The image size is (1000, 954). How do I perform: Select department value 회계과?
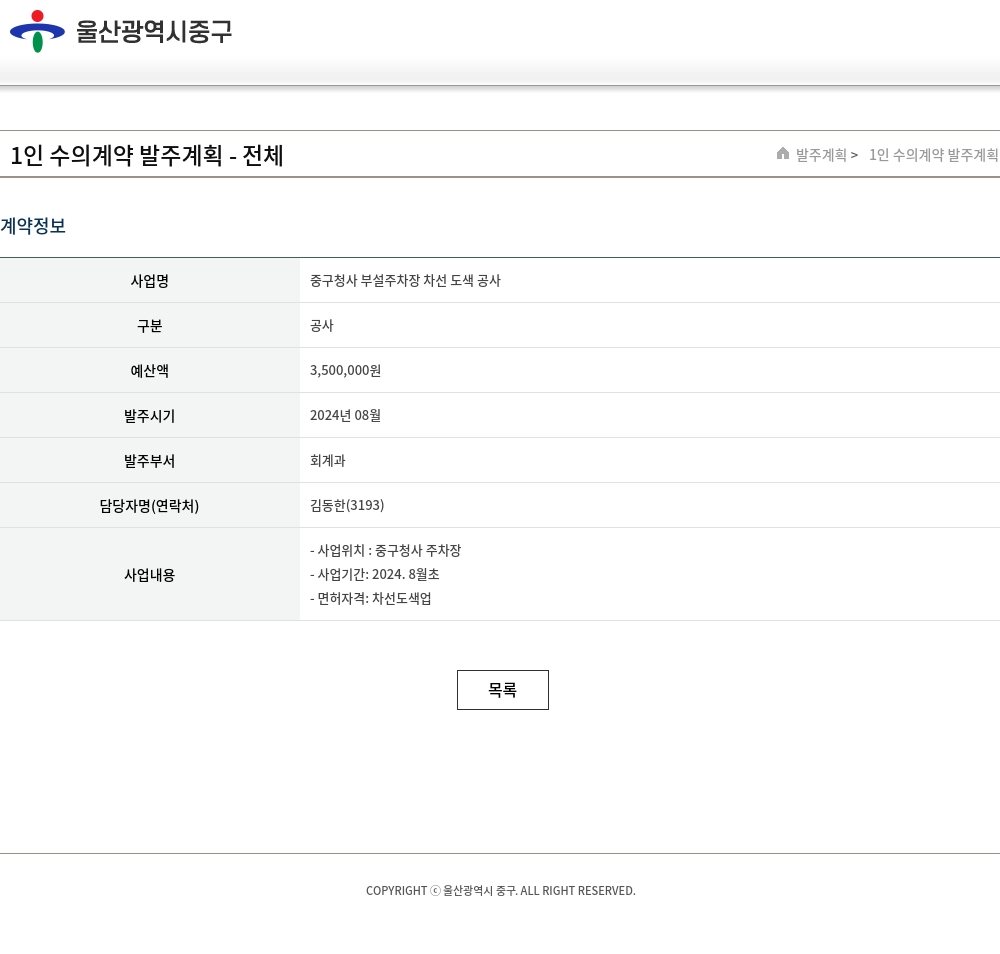coord(327,460)
